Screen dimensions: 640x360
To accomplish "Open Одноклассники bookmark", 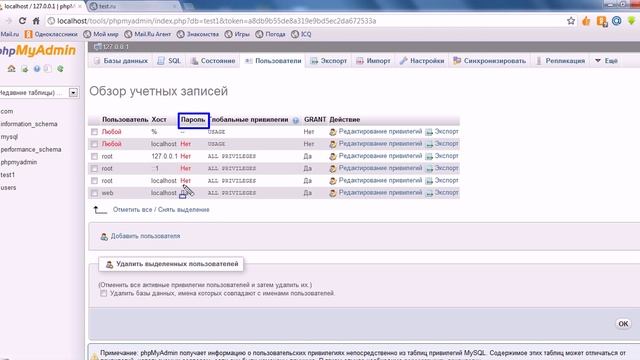I will [x=51, y=34].
